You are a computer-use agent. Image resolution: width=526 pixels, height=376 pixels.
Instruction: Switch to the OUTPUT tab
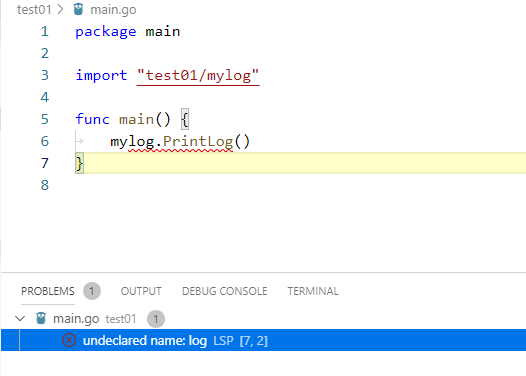[x=141, y=291]
